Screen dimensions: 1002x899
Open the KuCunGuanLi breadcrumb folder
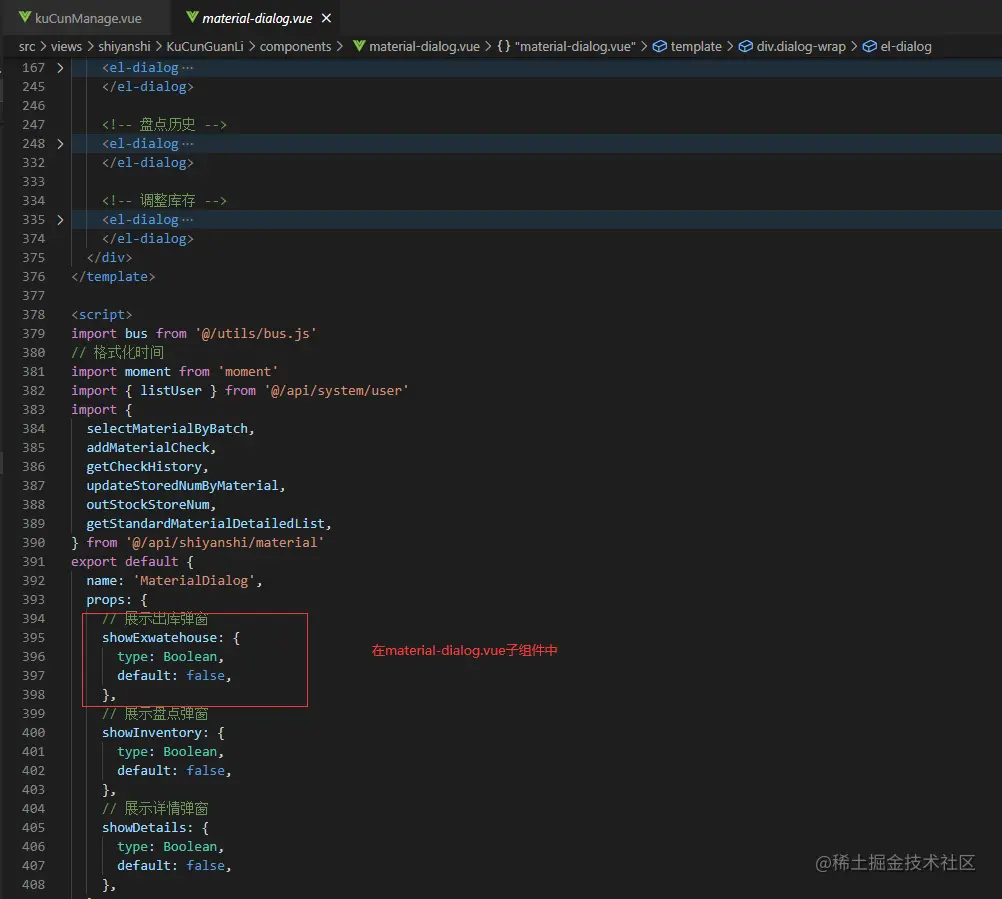pyautogui.click(x=204, y=47)
